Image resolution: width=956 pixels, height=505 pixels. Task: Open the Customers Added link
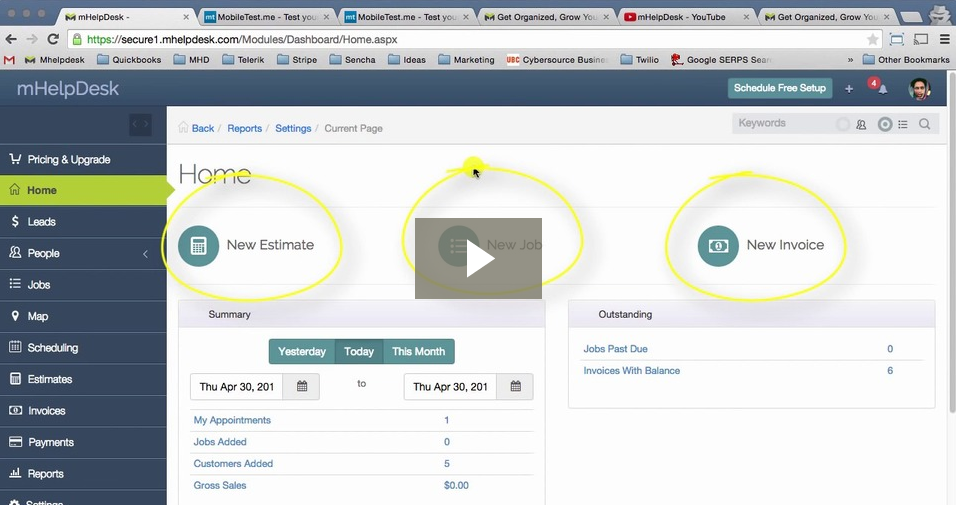pos(233,464)
